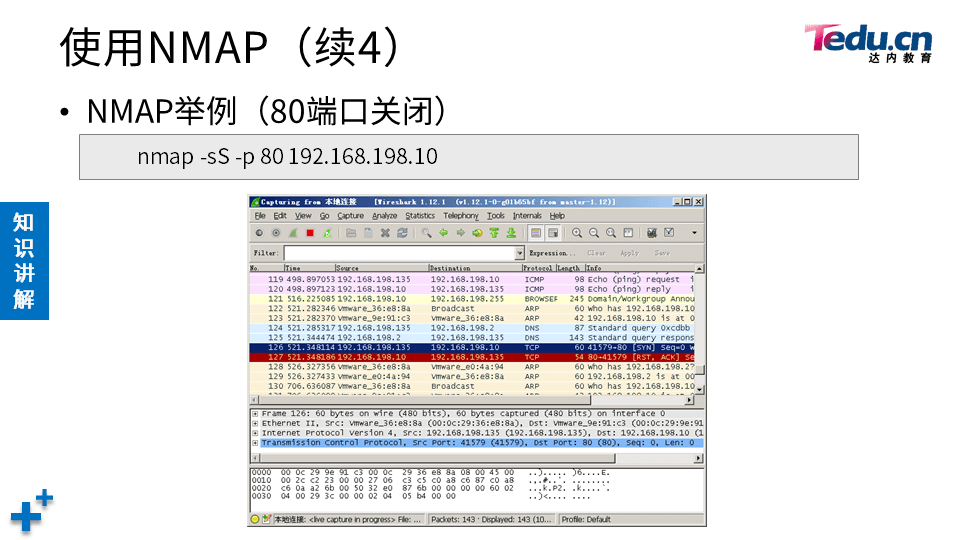
Task: Open the Go menu
Action: [324, 216]
